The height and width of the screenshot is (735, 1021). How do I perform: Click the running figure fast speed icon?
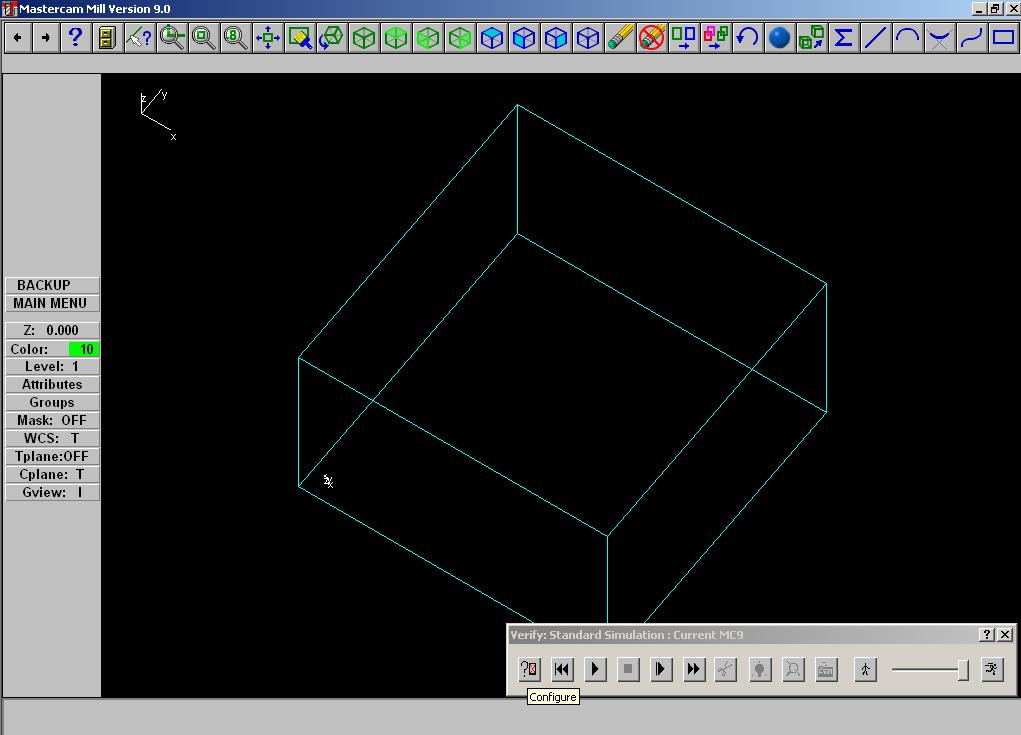coord(992,669)
